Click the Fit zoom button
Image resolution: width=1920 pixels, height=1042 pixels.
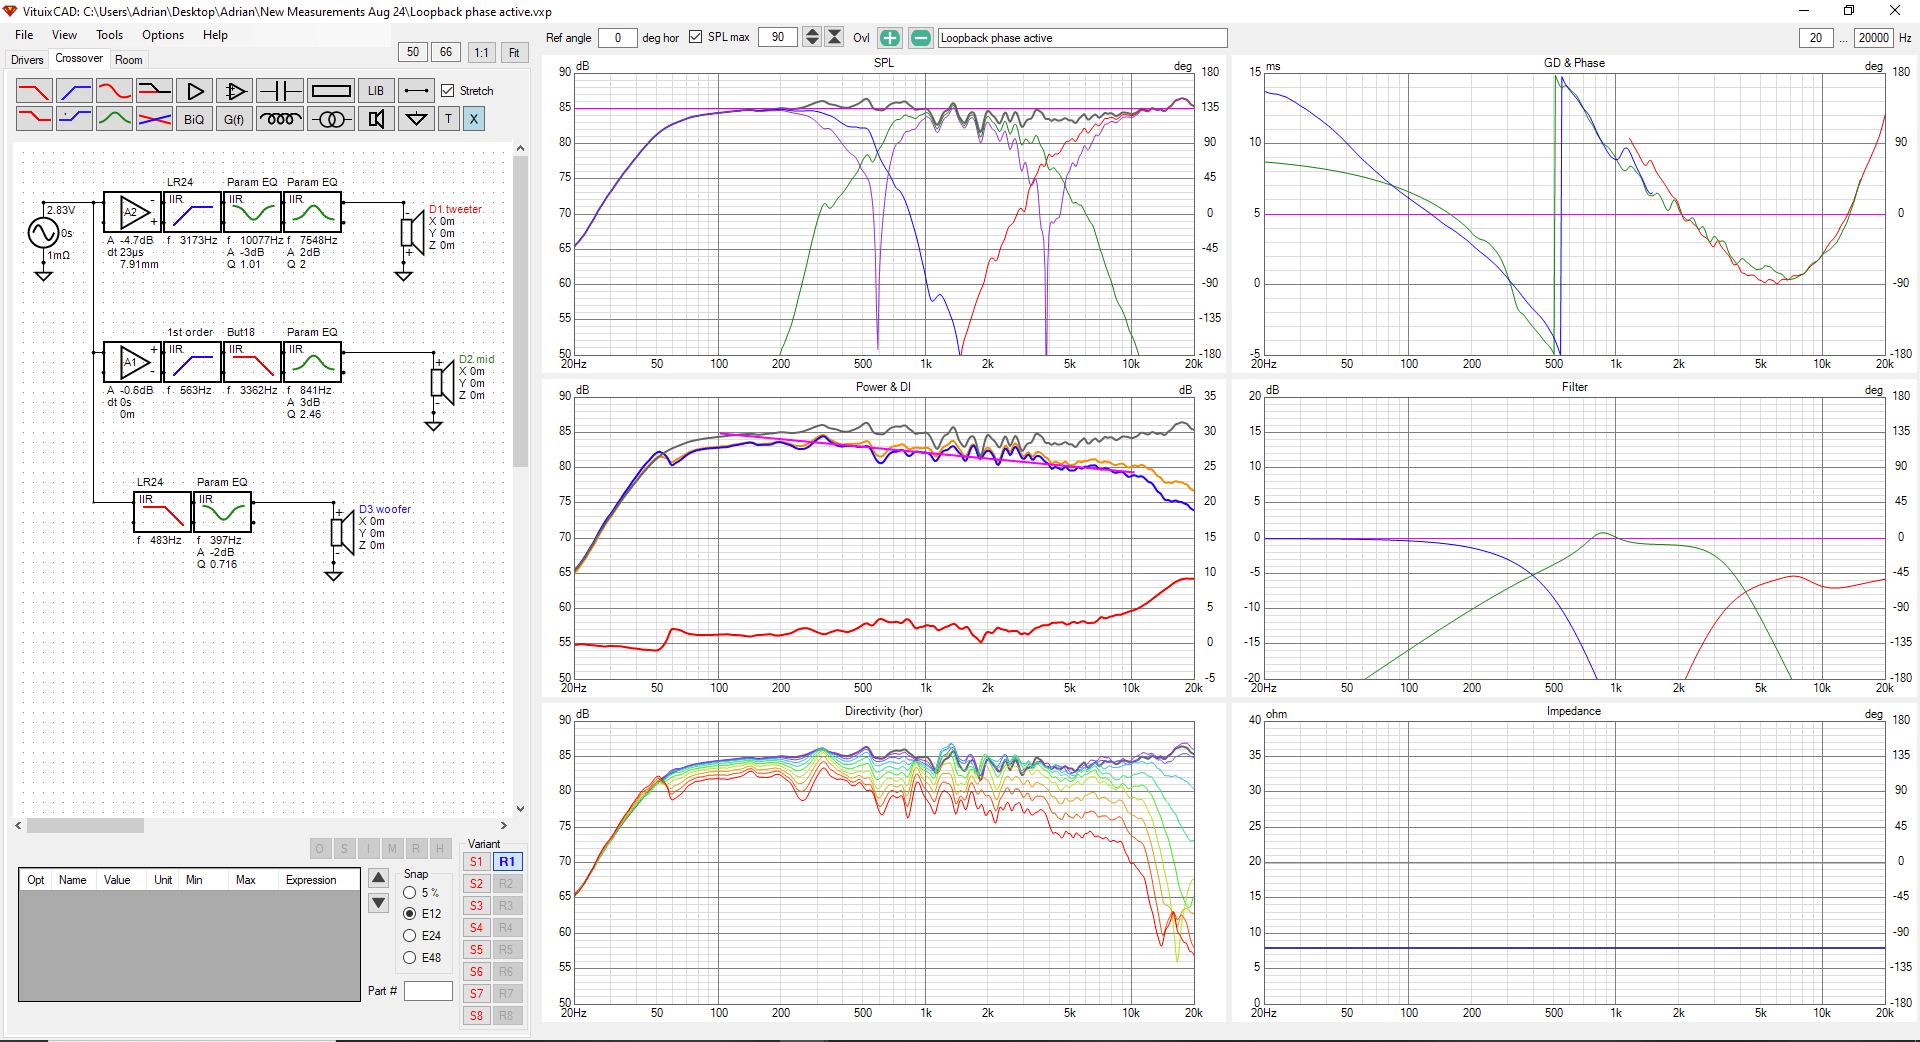click(514, 52)
